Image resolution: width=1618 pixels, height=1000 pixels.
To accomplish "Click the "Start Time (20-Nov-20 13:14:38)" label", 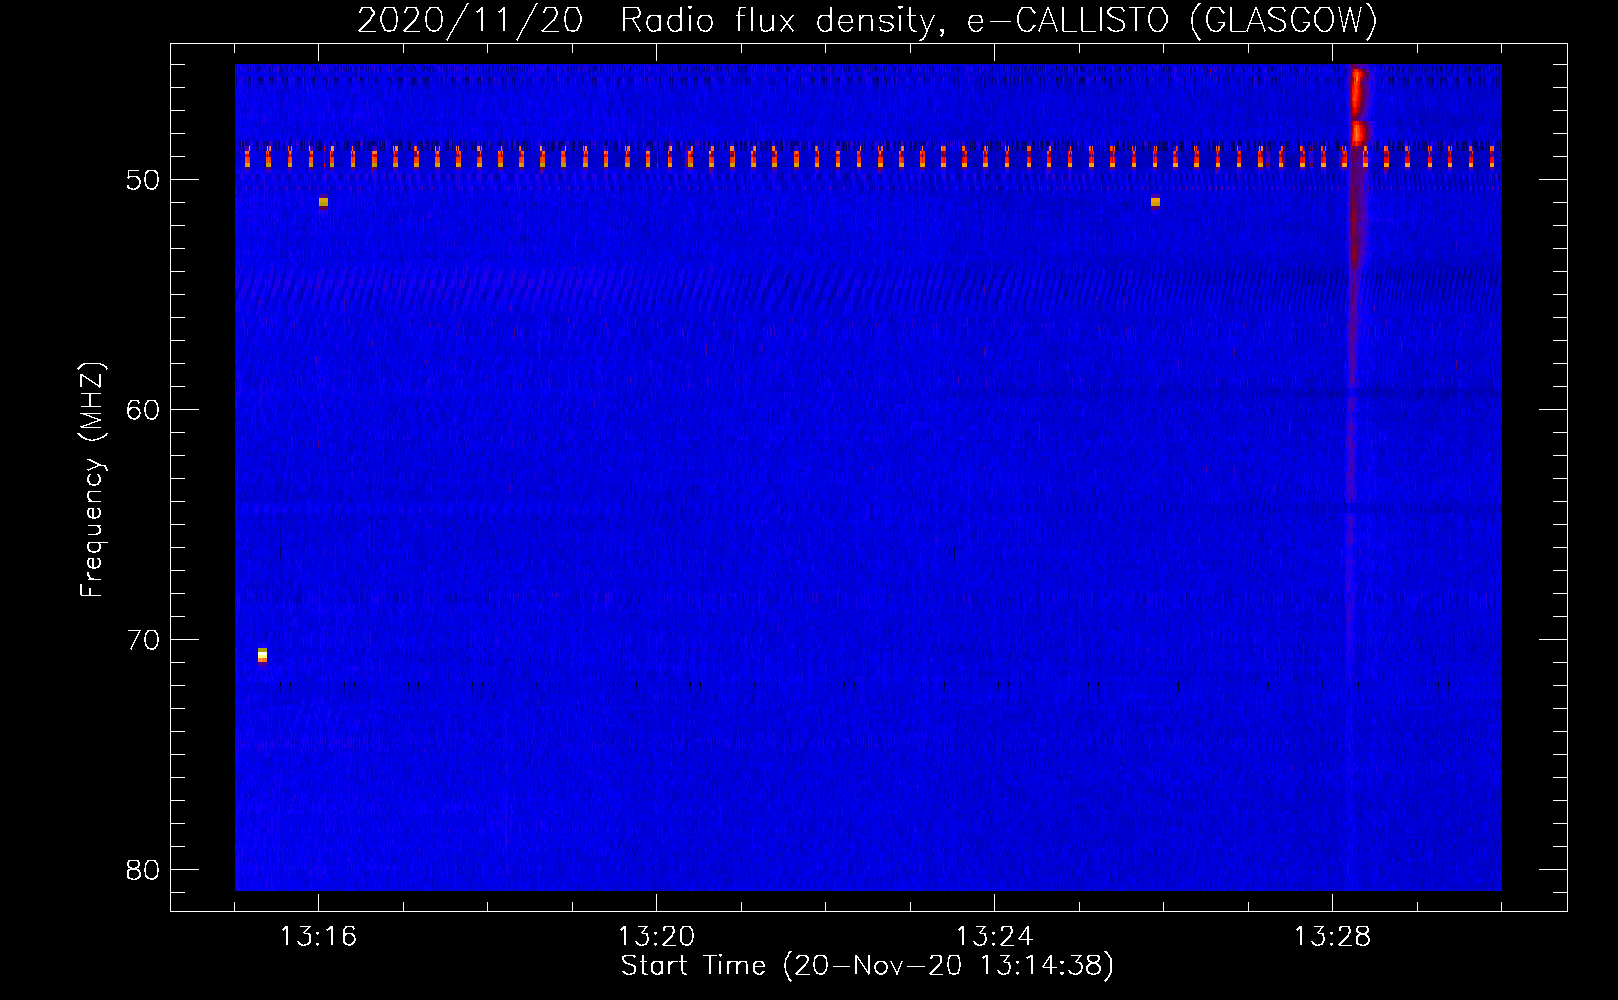I will pyautogui.click(x=867, y=966).
